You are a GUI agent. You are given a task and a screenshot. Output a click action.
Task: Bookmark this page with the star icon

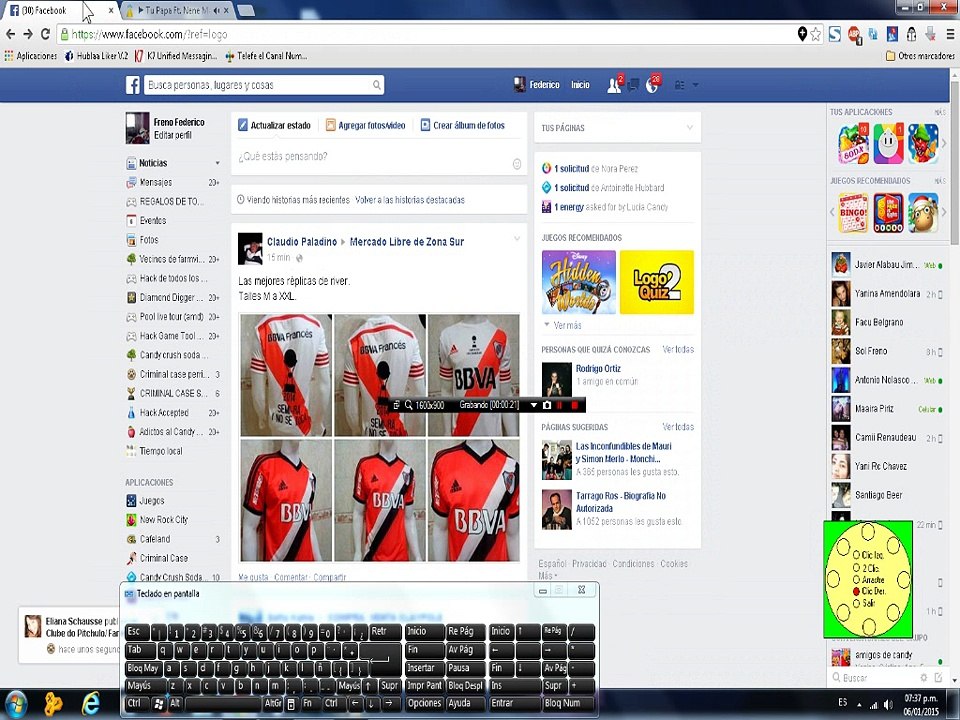[x=816, y=34]
